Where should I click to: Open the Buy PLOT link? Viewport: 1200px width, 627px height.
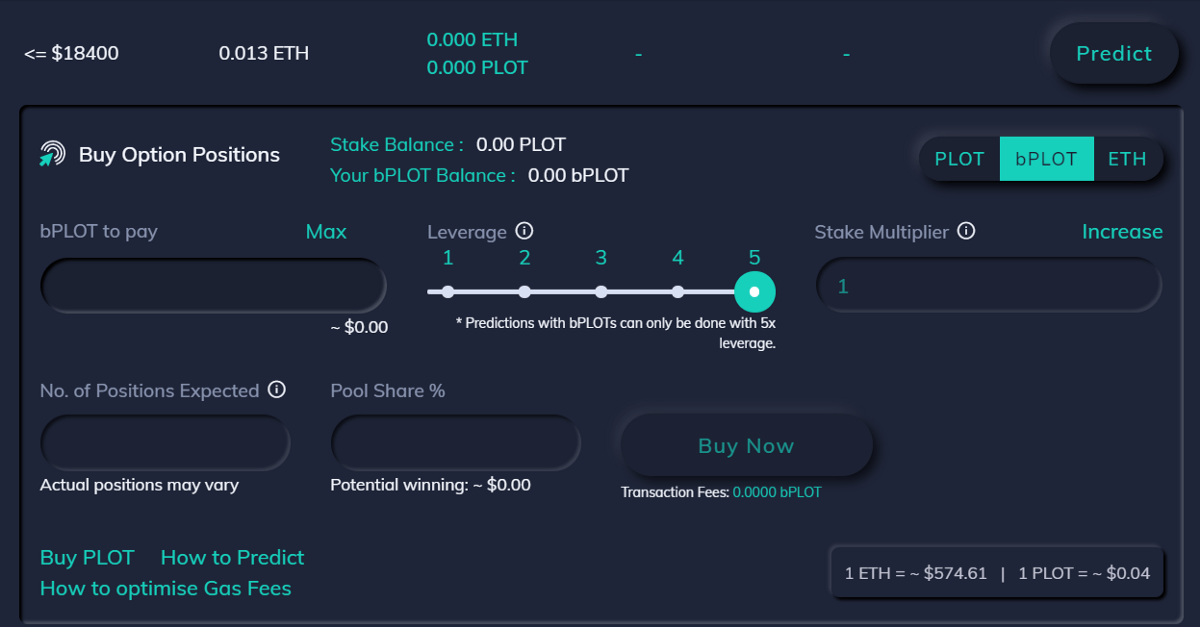[87, 557]
